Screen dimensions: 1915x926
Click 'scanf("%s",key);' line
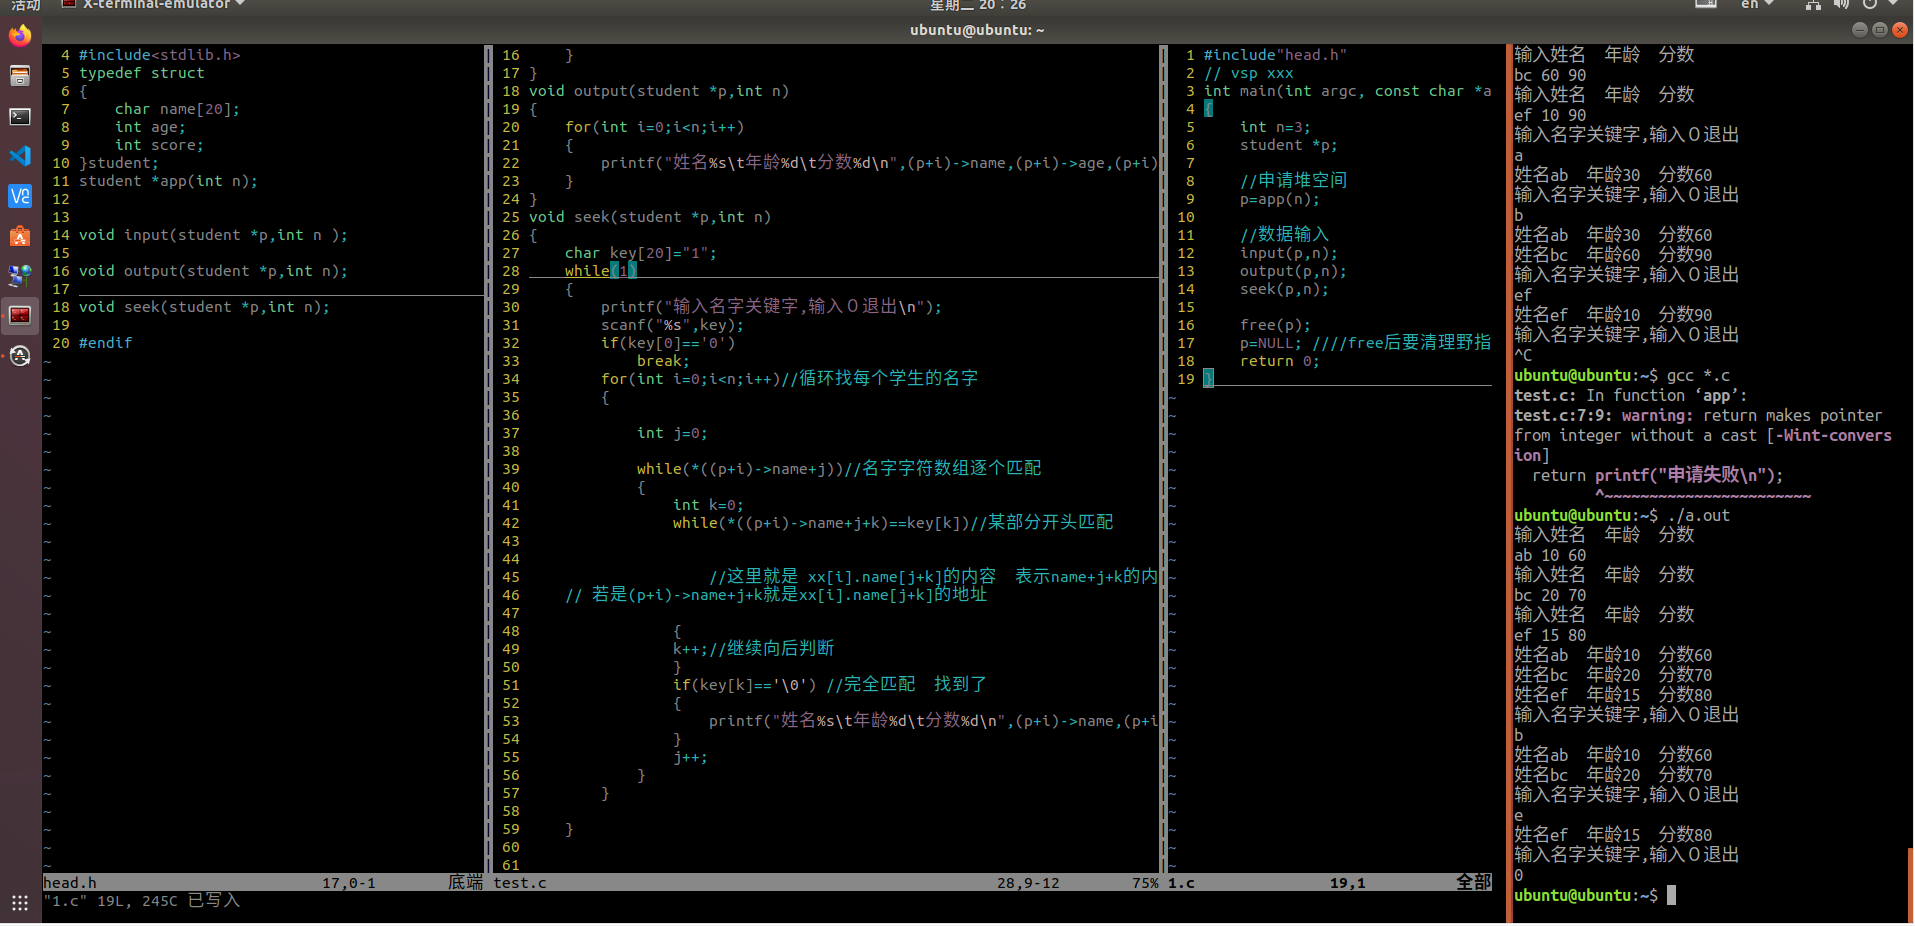tap(672, 325)
